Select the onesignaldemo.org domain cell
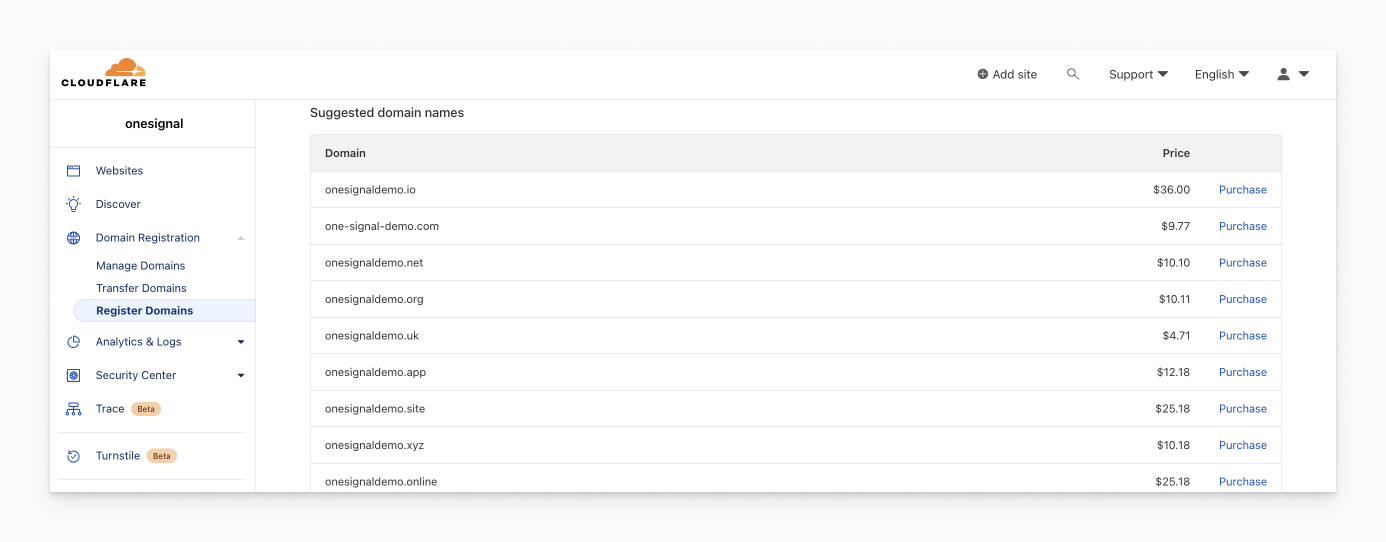The height and width of the screenshot is (542, 1386). (x=374, y=299)
